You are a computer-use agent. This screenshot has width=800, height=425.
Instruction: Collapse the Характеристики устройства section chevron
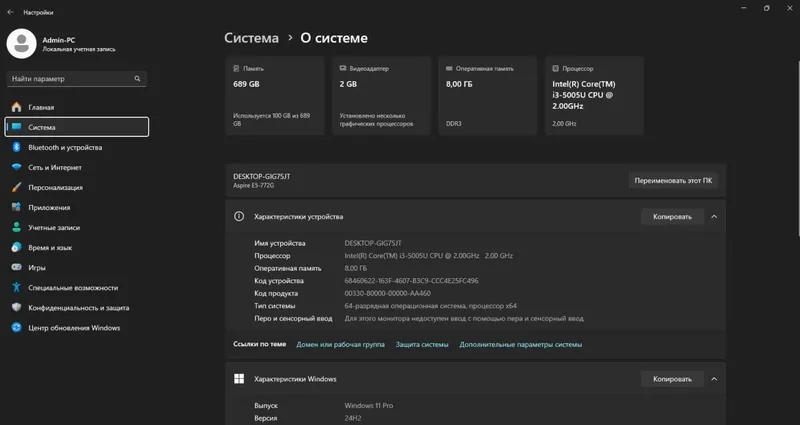click(714, 217)
